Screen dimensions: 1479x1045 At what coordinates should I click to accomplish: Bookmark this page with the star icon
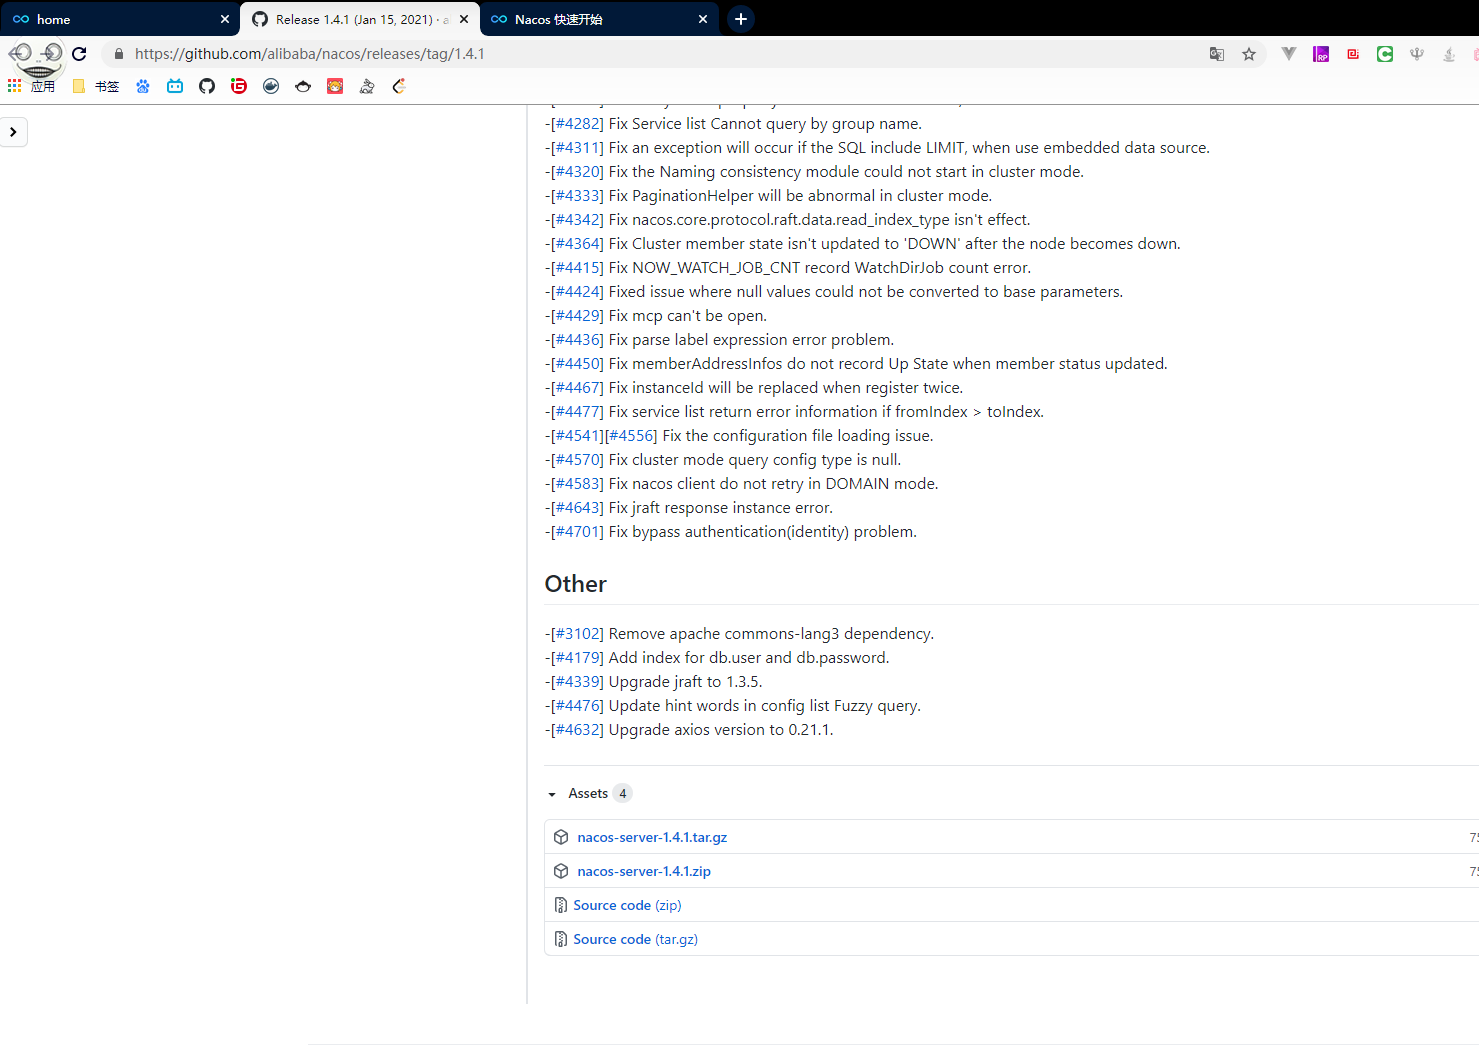(x=1249, y=54)
